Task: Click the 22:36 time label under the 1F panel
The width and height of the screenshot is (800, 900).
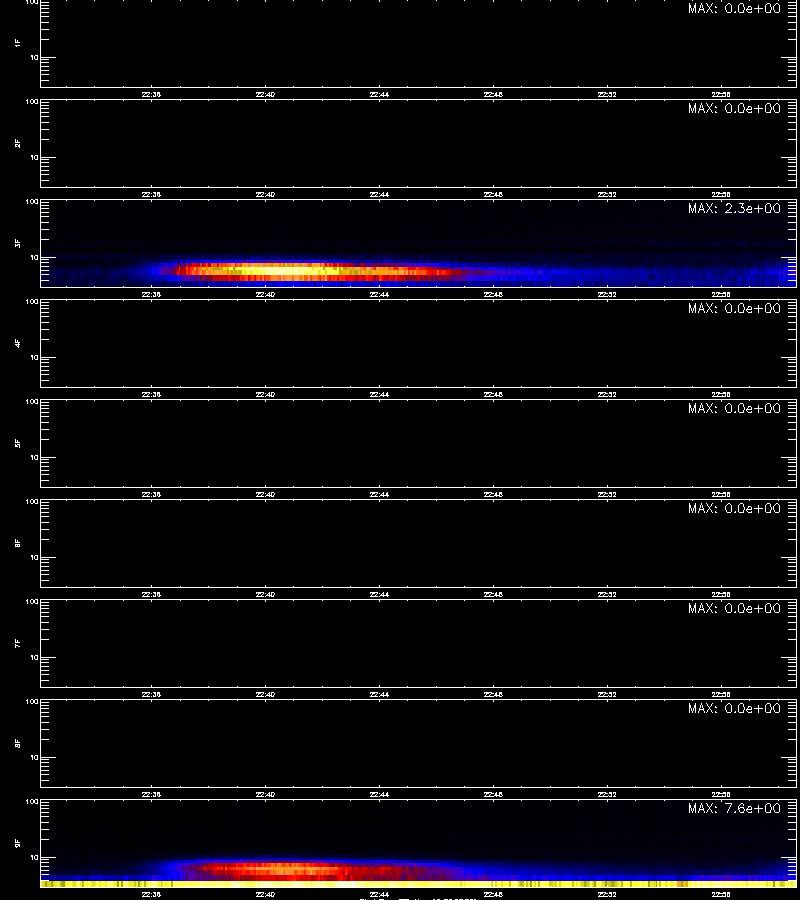Action: 151,95
